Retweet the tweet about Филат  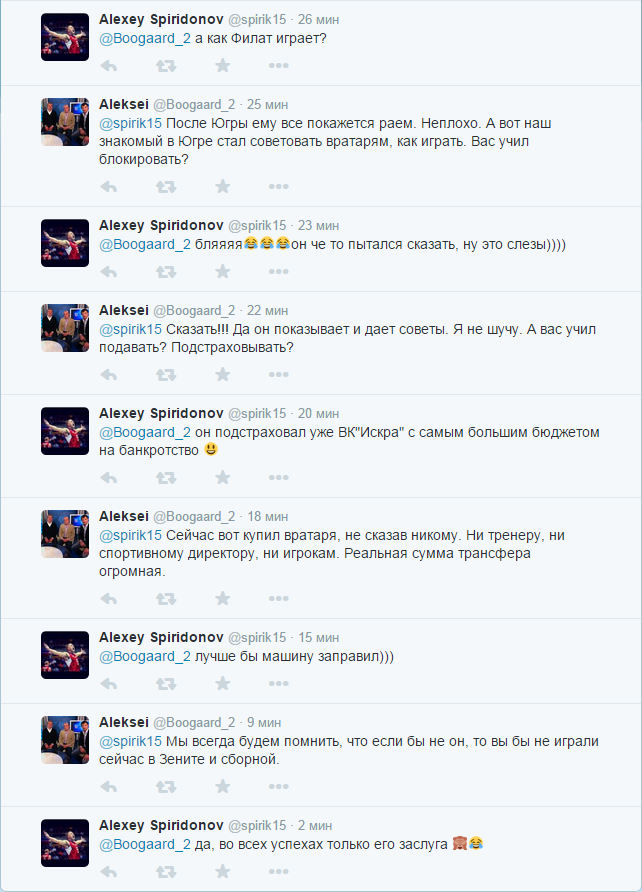pos(165,66)
